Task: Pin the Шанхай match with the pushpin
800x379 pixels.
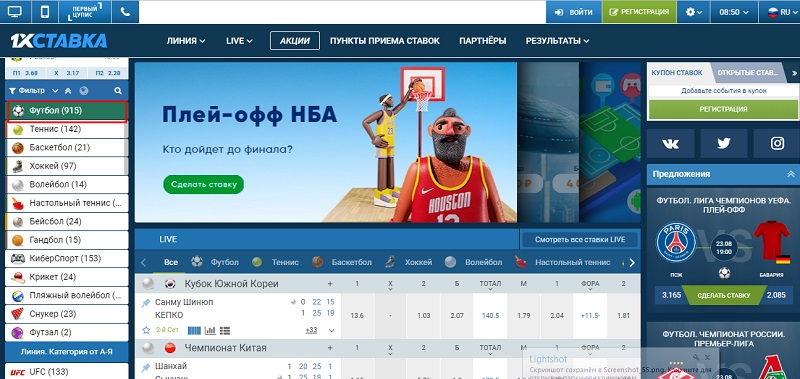Action: tap(146, 367)
